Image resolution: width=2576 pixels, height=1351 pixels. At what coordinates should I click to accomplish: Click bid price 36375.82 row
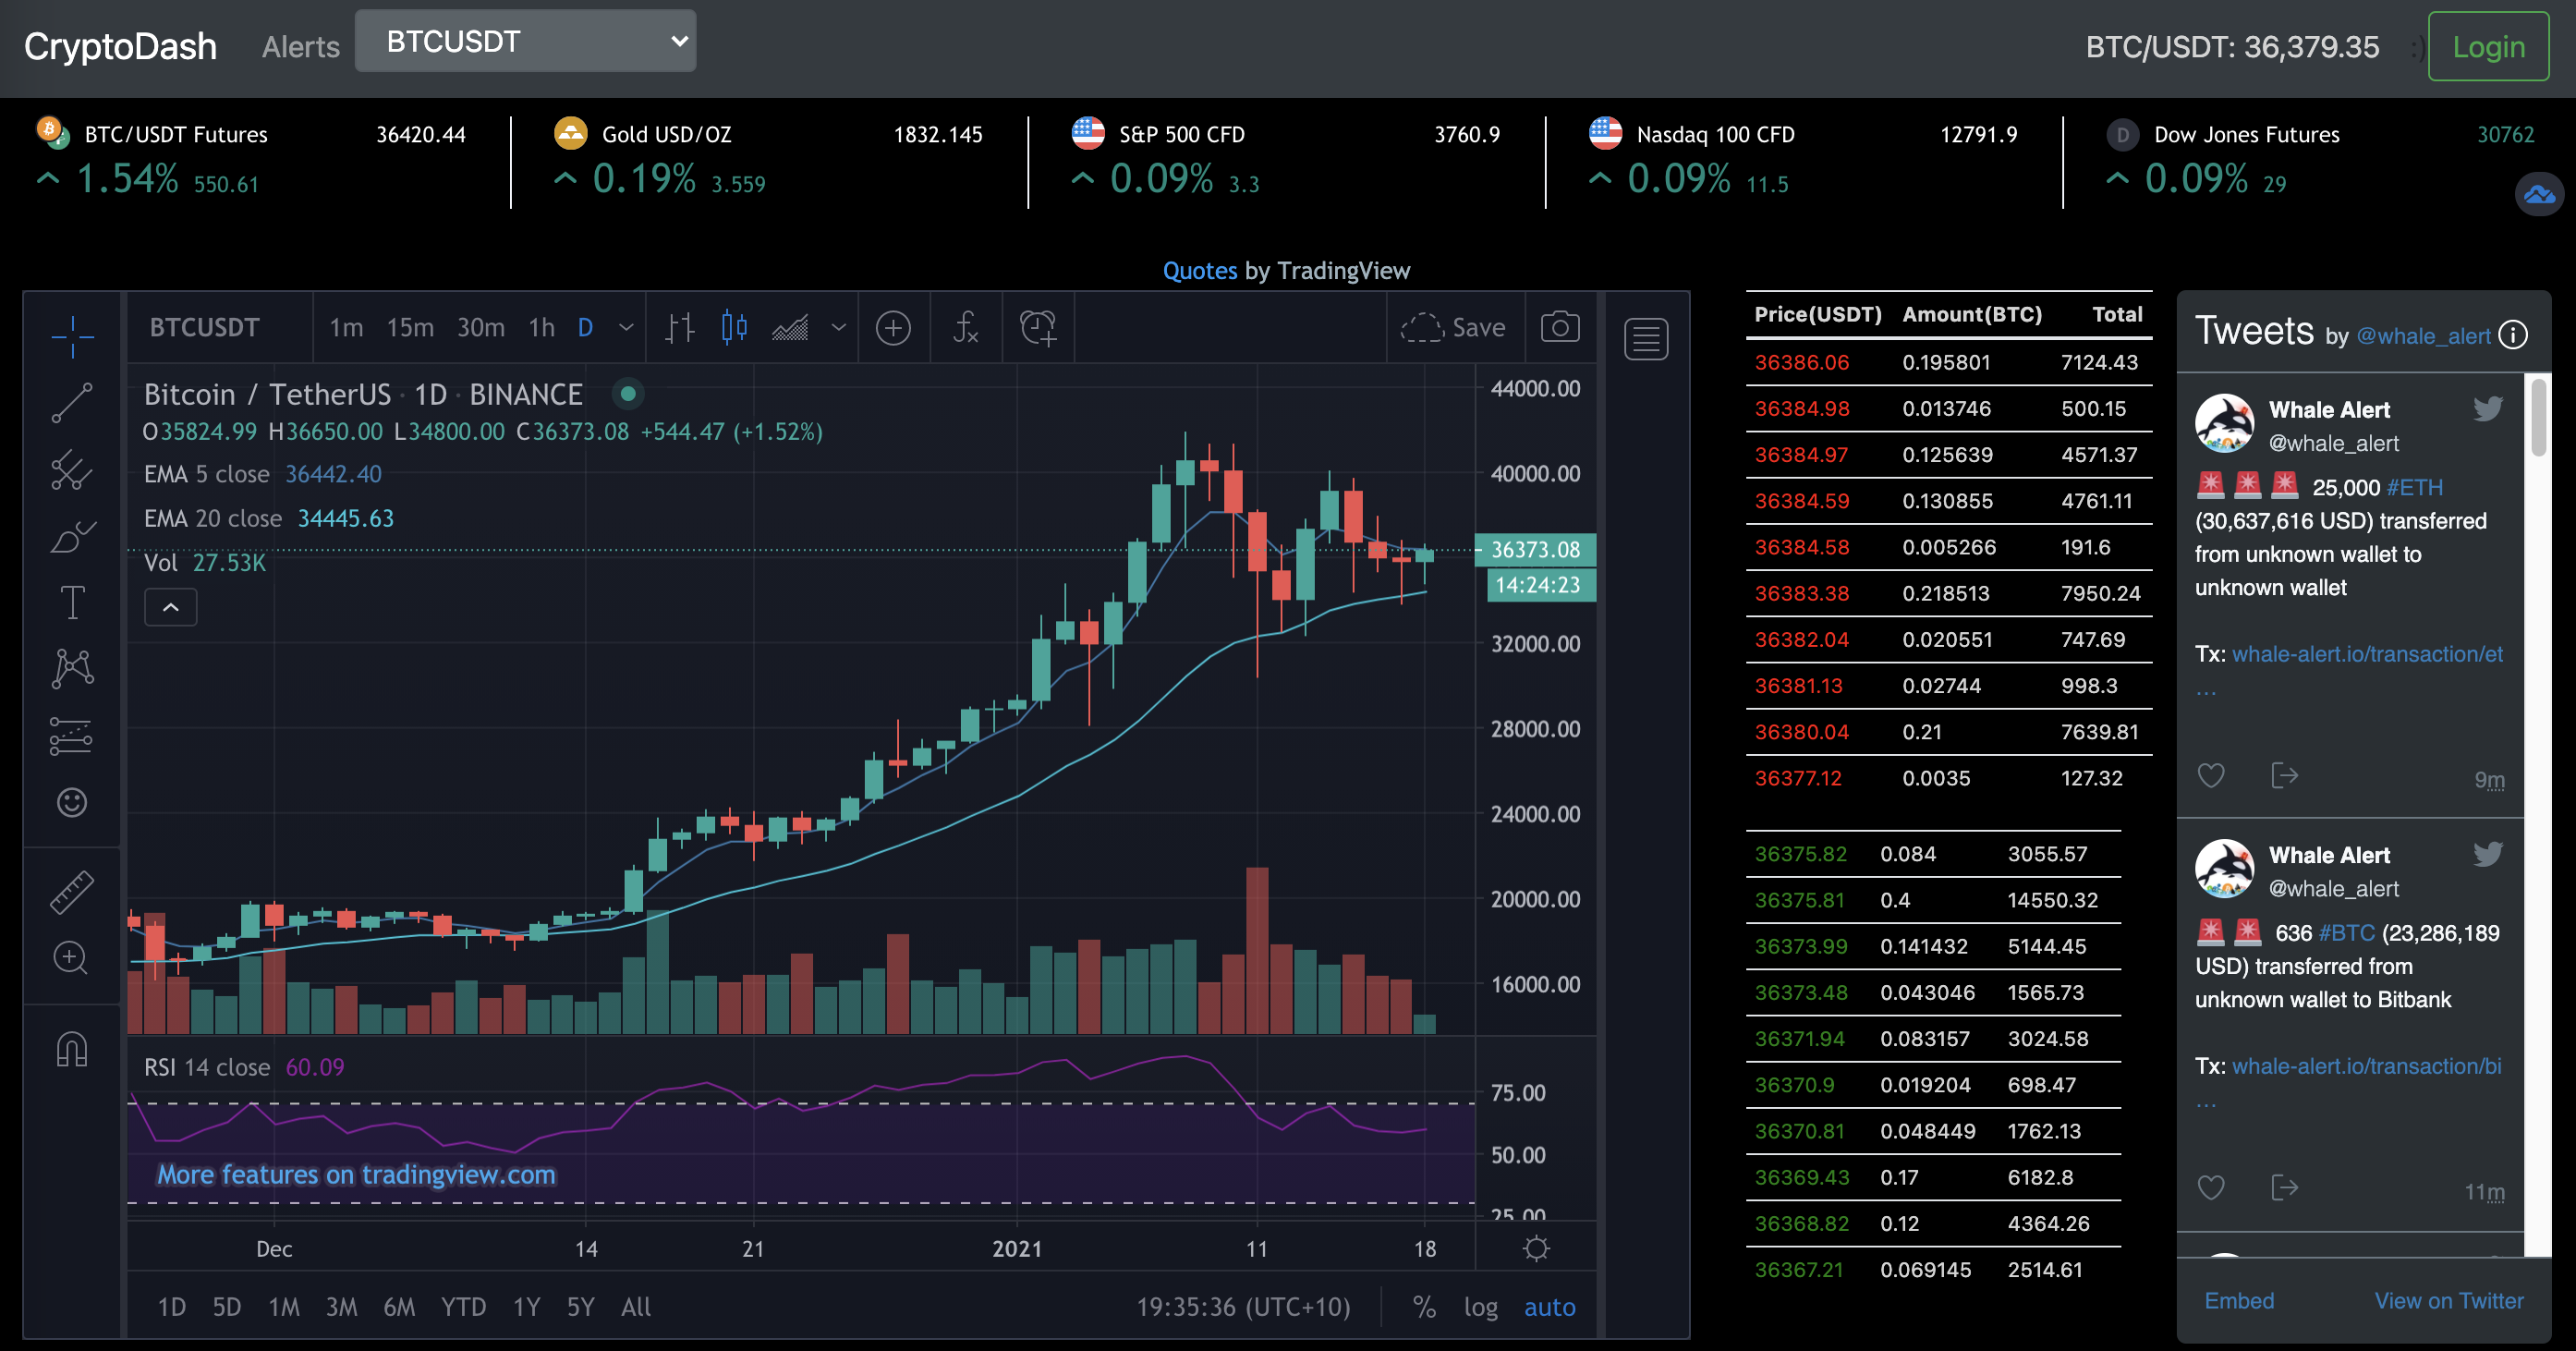pyautogui.click(x=1933, y=854)
